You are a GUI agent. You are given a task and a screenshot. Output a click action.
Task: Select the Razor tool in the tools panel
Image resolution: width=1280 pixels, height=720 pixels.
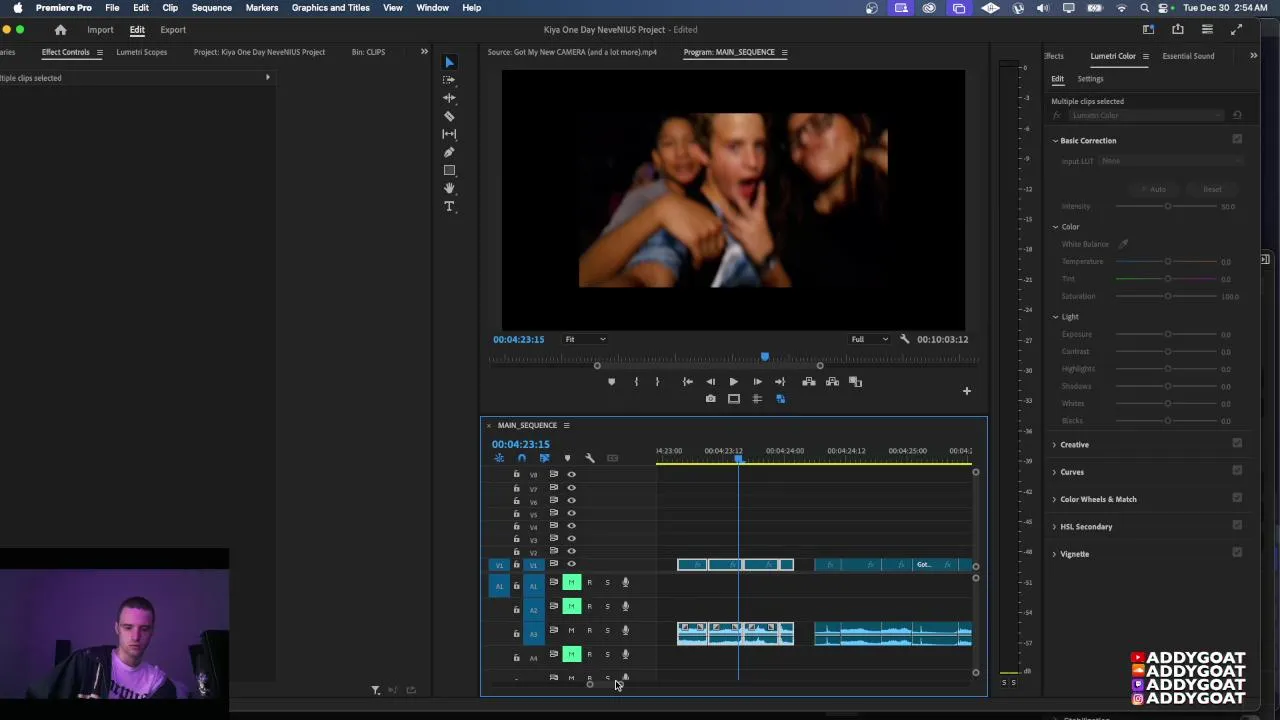point(449,116)
